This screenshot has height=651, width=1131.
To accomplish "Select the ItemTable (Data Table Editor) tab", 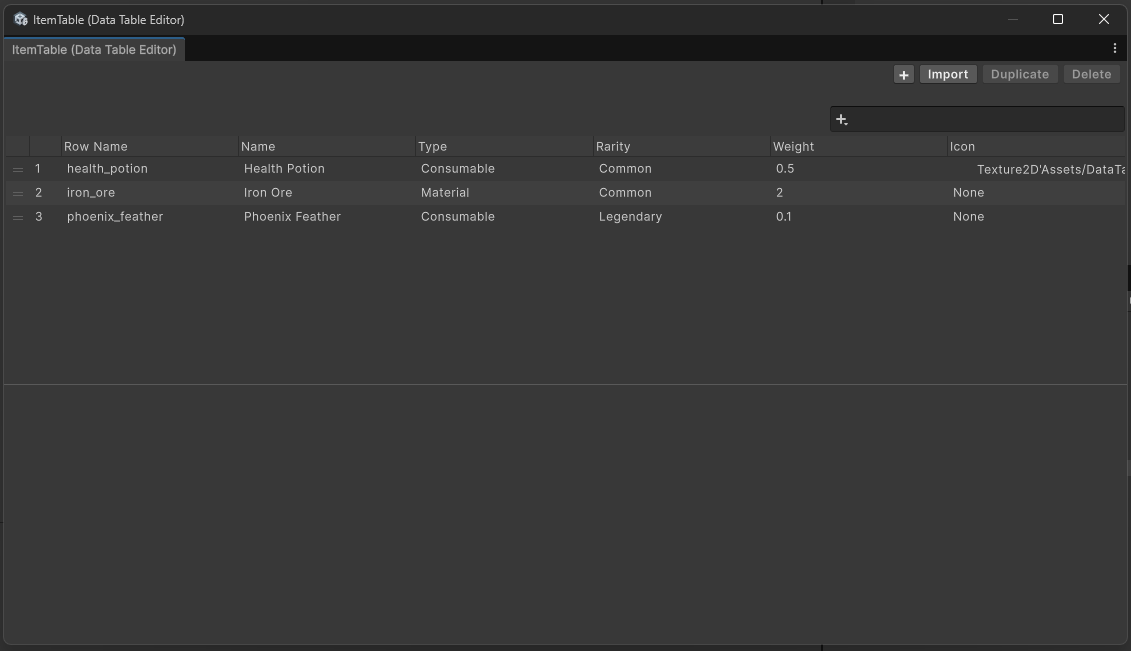I will point(94,49).
